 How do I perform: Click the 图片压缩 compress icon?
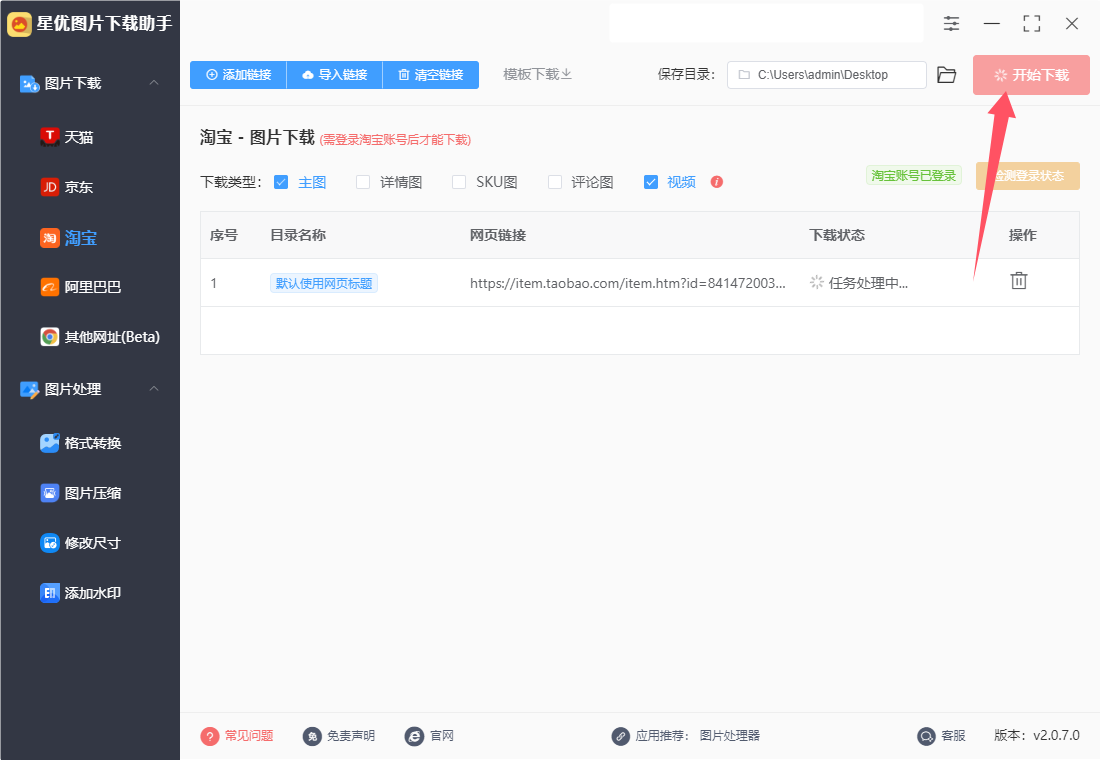coord(50,493)
